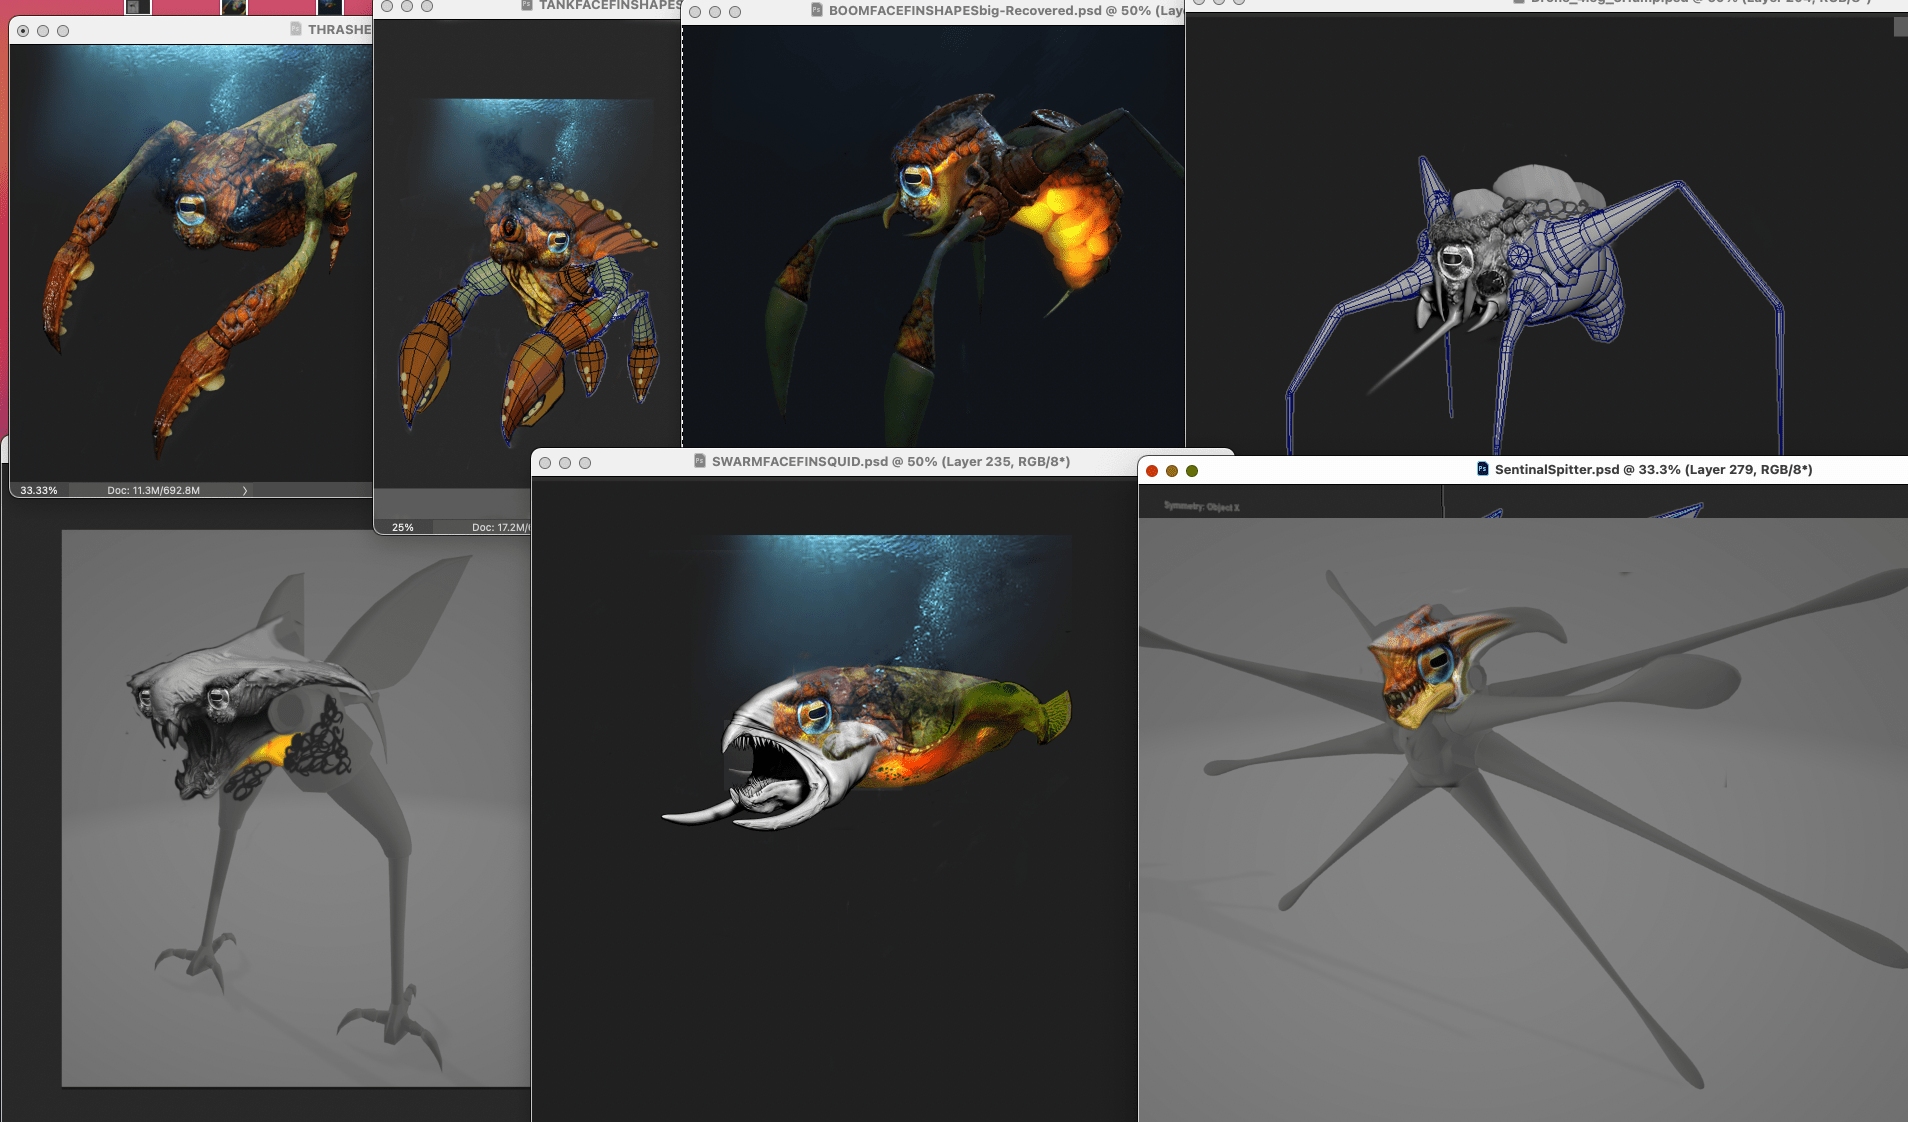The height and width of the screenshot is (1122, 1908).
Task: Click the green zoom button on SentinalSpitter.psd
Action: pos(1192,471)
